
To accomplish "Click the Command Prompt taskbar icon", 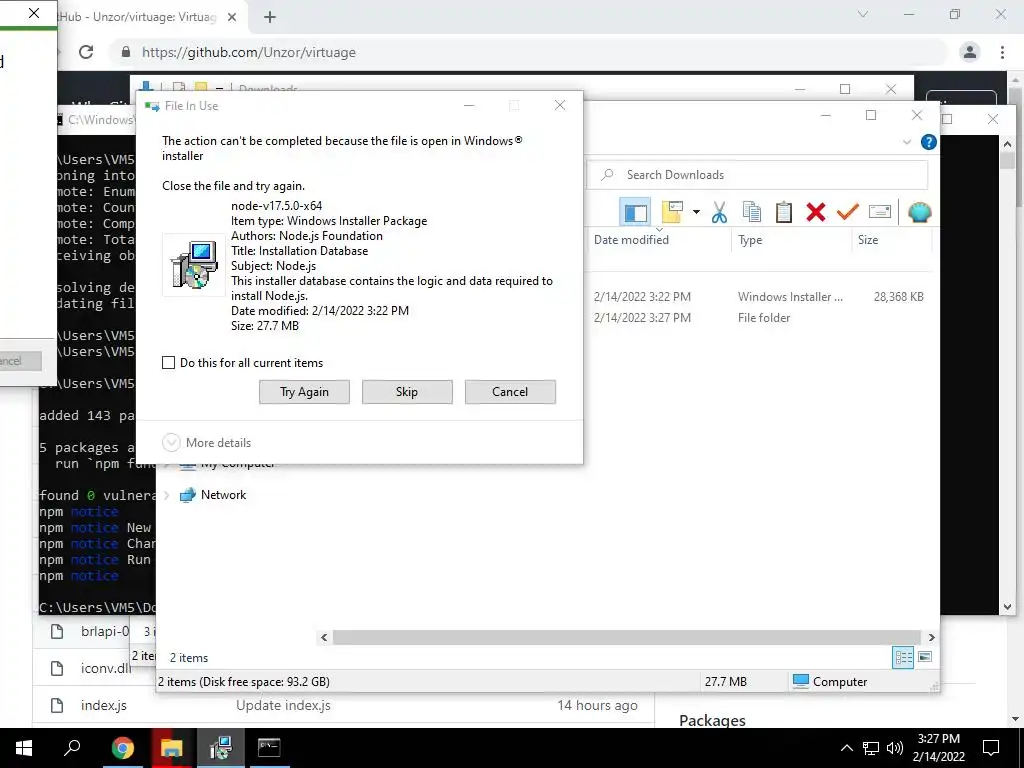I will tap(269, 748).
